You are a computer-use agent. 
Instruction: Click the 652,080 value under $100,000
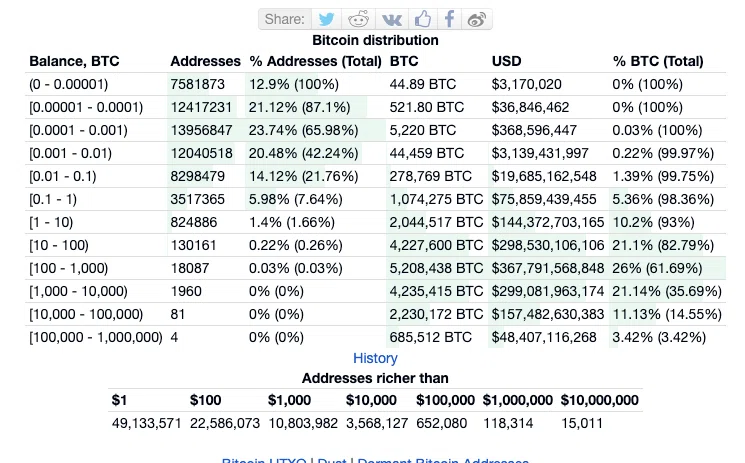[x=441, y=423]
